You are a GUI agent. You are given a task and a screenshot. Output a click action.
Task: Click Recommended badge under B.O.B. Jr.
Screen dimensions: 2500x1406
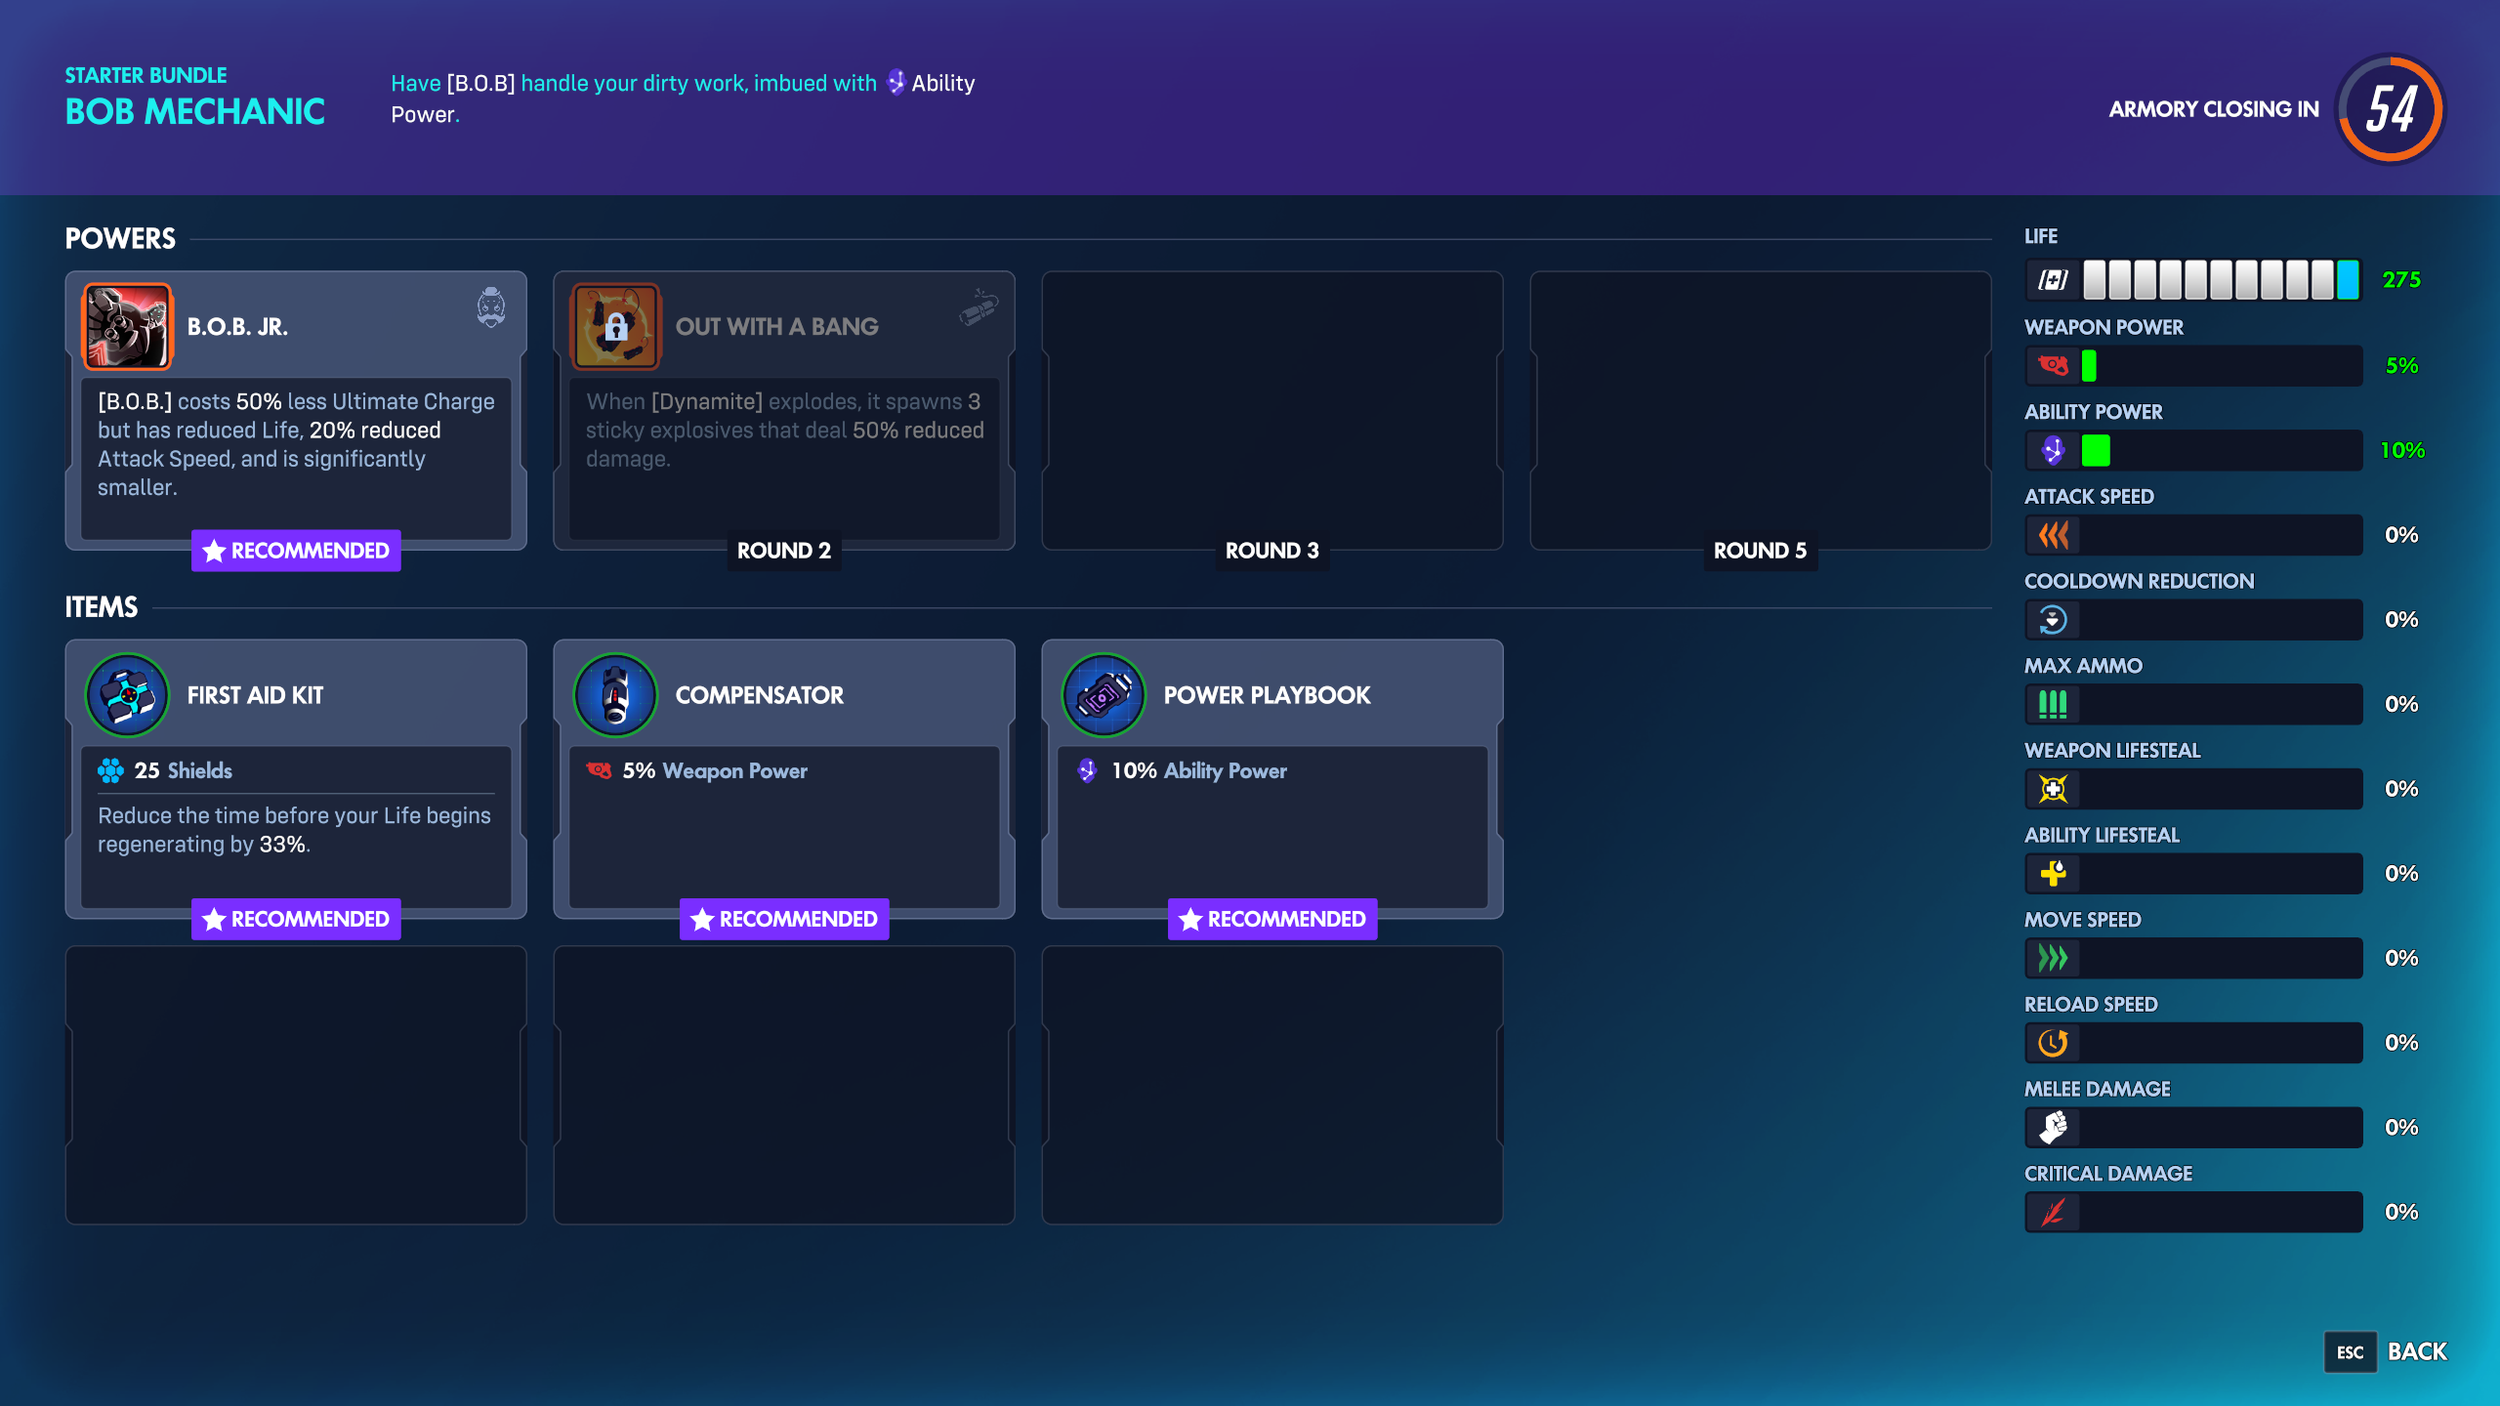coord(296,551)
